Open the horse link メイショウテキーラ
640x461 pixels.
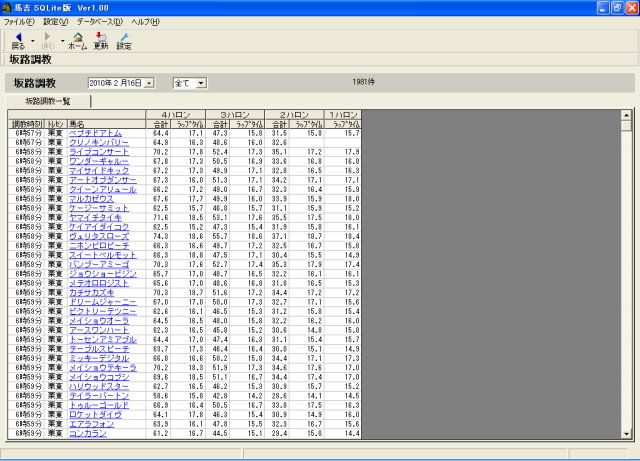click(x=102, y=368)
